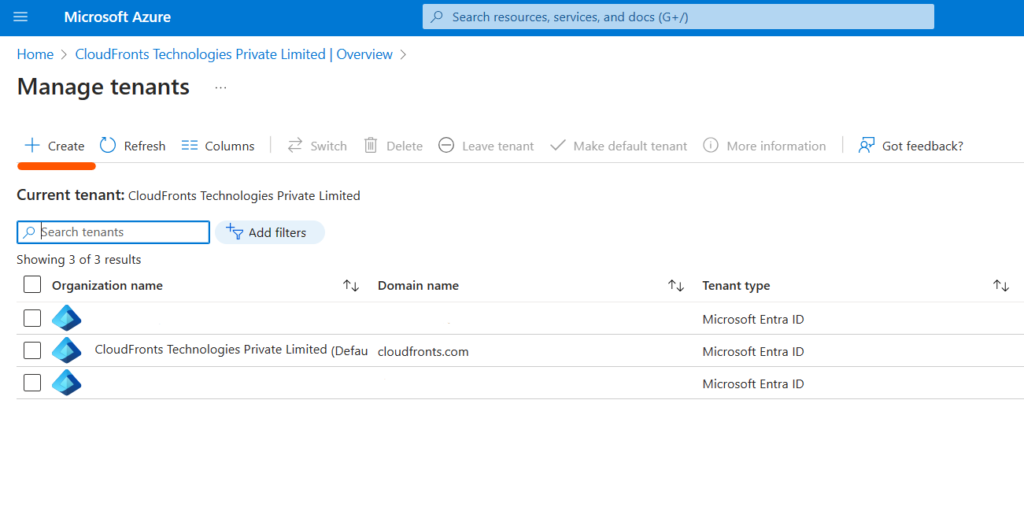
Task: Click the More information info icon
Action: [x=711, y=145]
